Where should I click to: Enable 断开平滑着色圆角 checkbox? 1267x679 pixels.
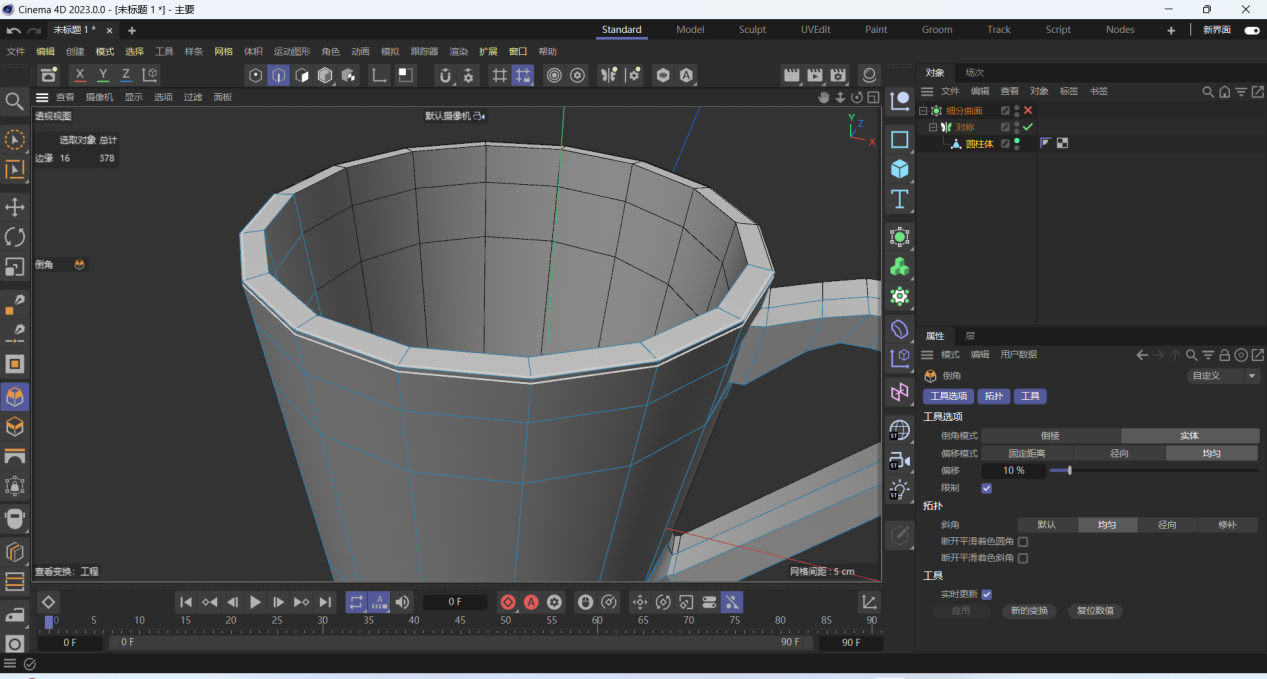(1022, 541)
